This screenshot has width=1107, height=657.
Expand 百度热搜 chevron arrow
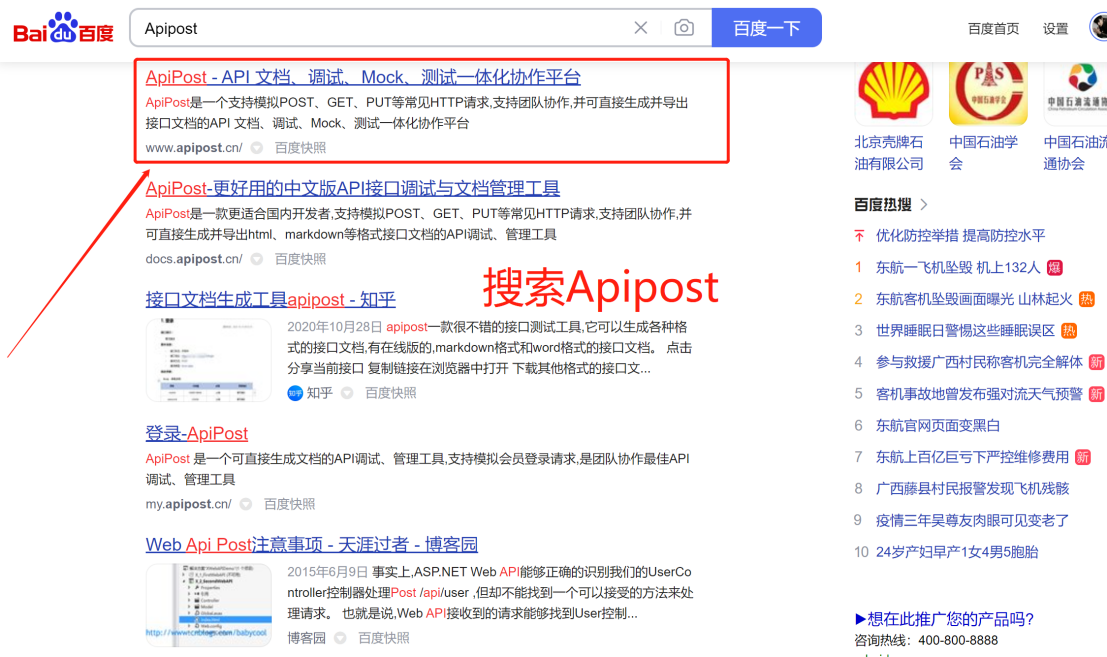(923, 205)
